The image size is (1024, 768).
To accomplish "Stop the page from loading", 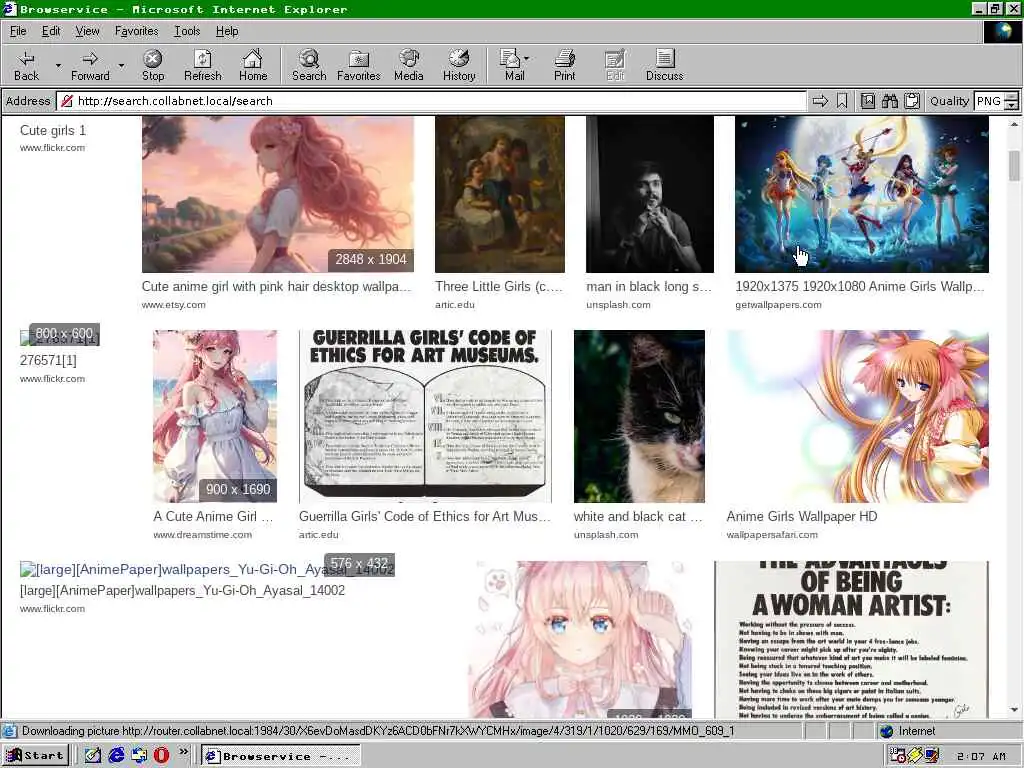I will 153,65.
